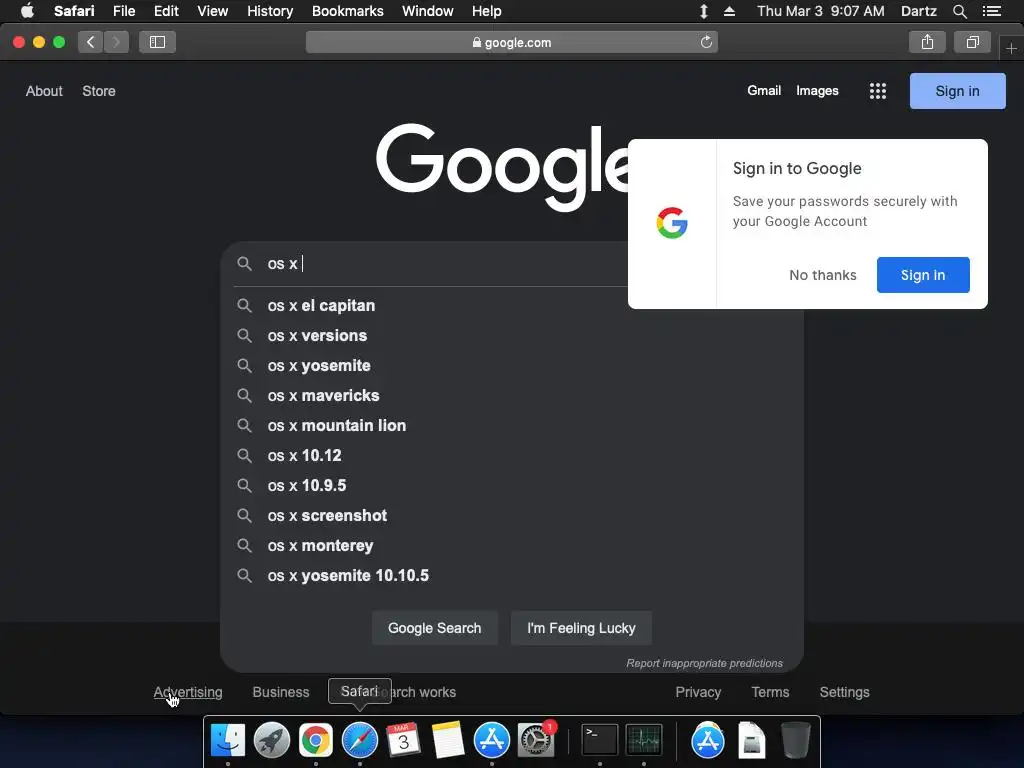
Task: Open Activity Monitor from the Dock
Action: (644, 741)
